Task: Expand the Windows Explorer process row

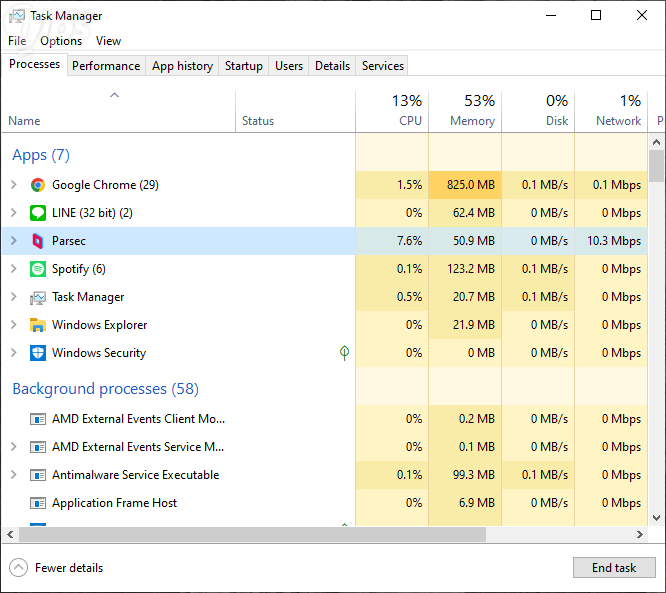Action: point(14,325)
